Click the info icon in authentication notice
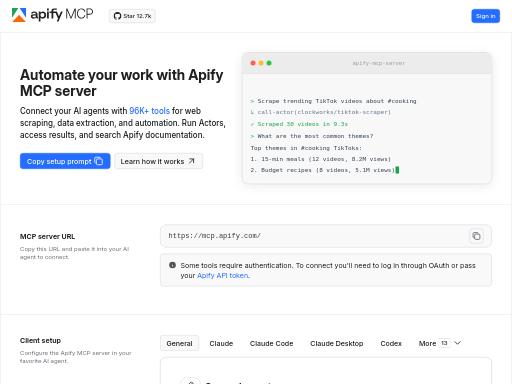The height and width of the screenshot is (384, 512). pyautogui.click(x=172, y=265)
